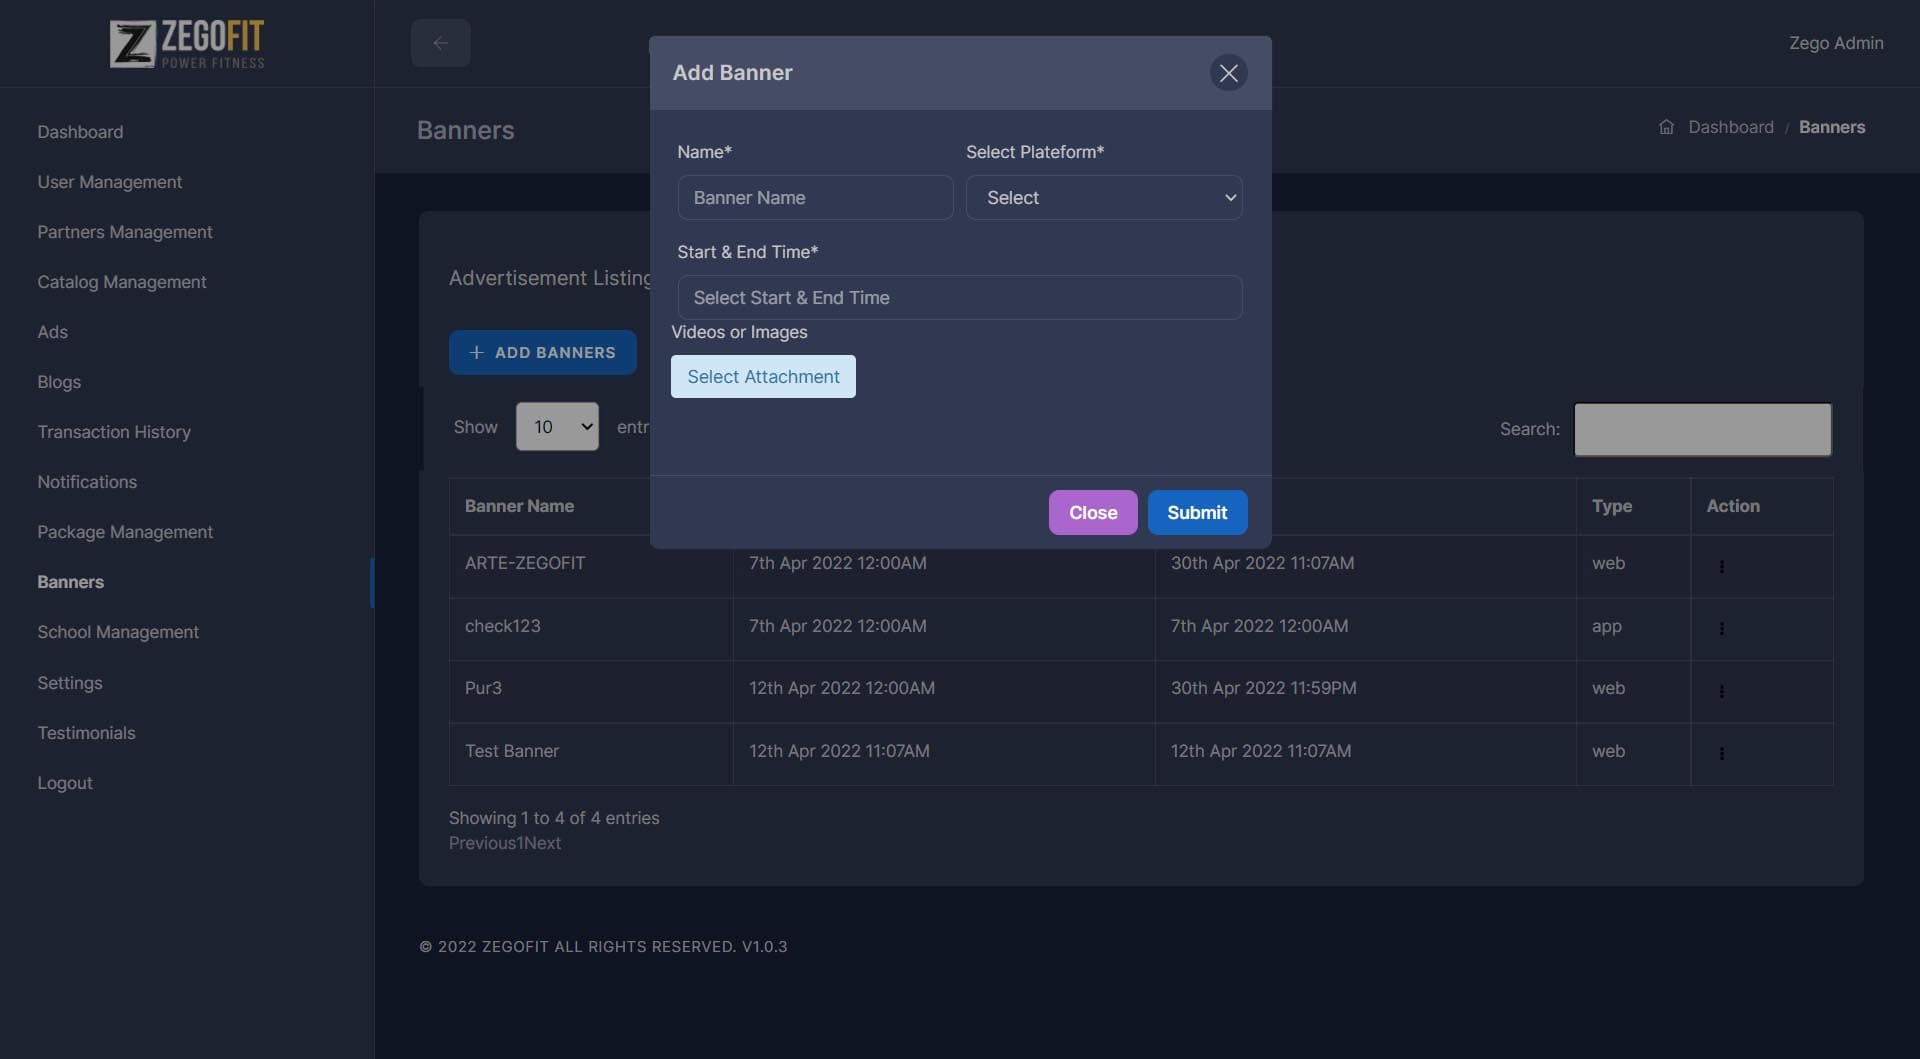Click the home icon in breadcrumb

(x=1666, y=127)
